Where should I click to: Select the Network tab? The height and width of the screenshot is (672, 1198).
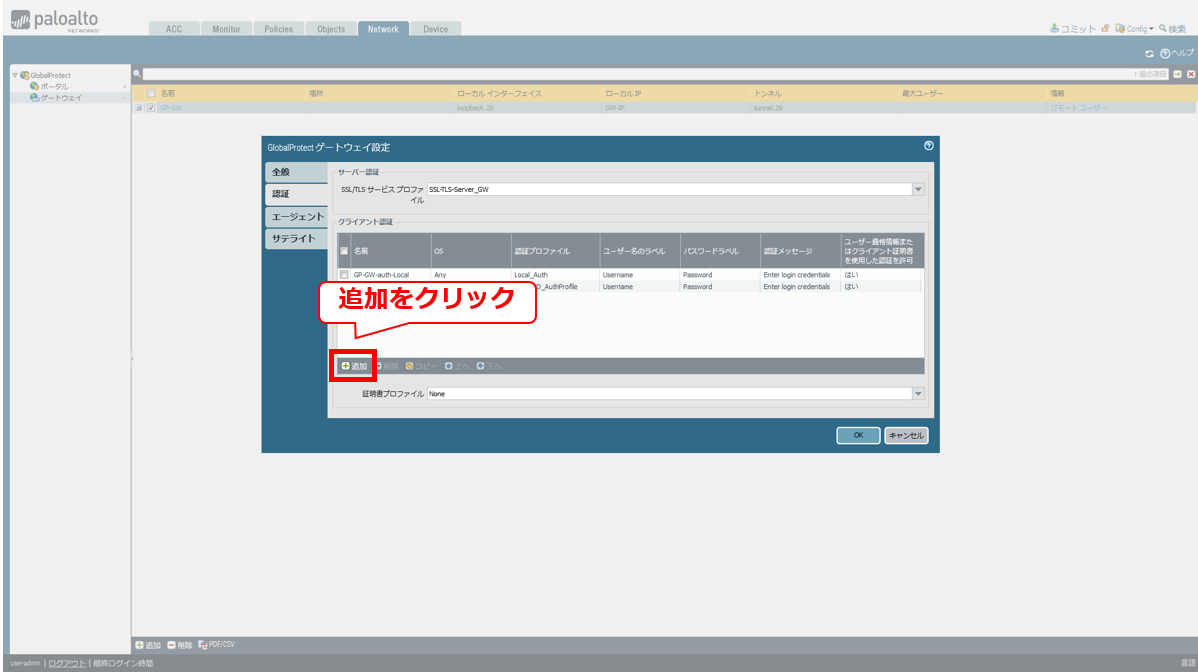pos(383,29)
